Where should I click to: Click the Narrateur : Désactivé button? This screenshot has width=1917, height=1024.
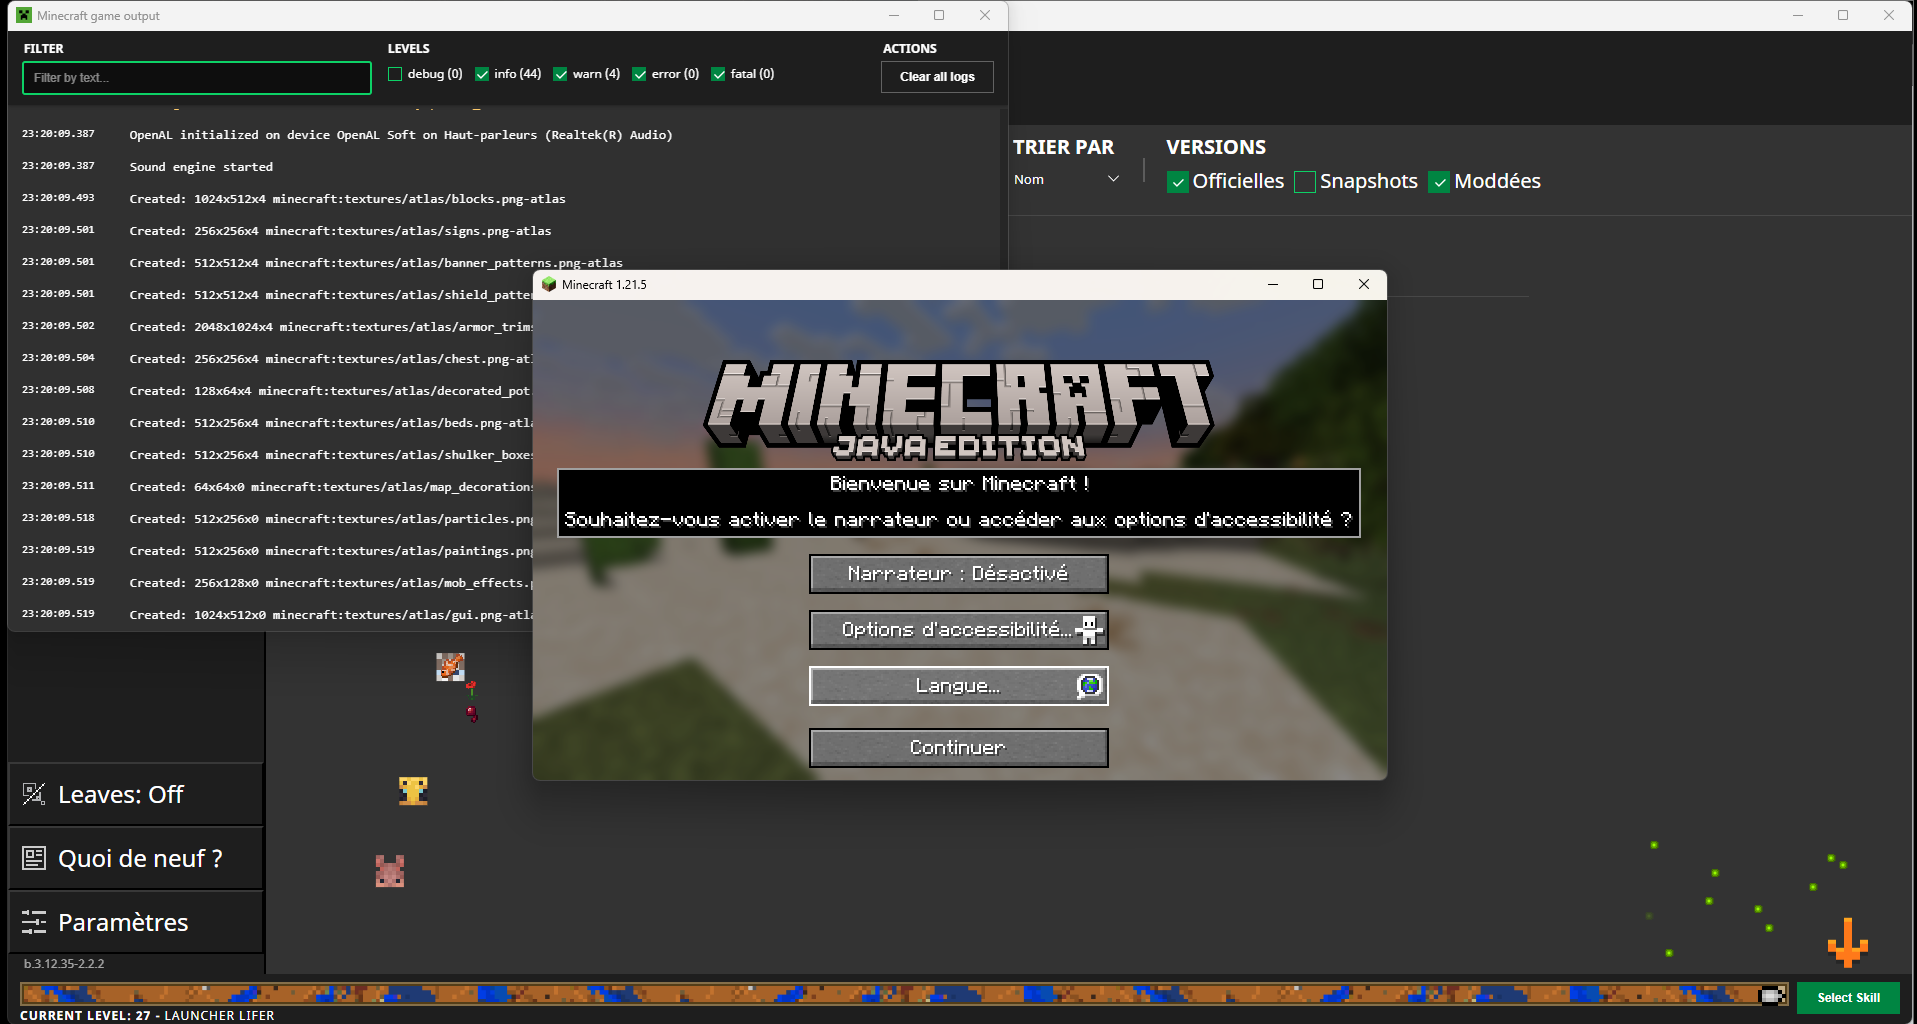click(x=958, y=574)
